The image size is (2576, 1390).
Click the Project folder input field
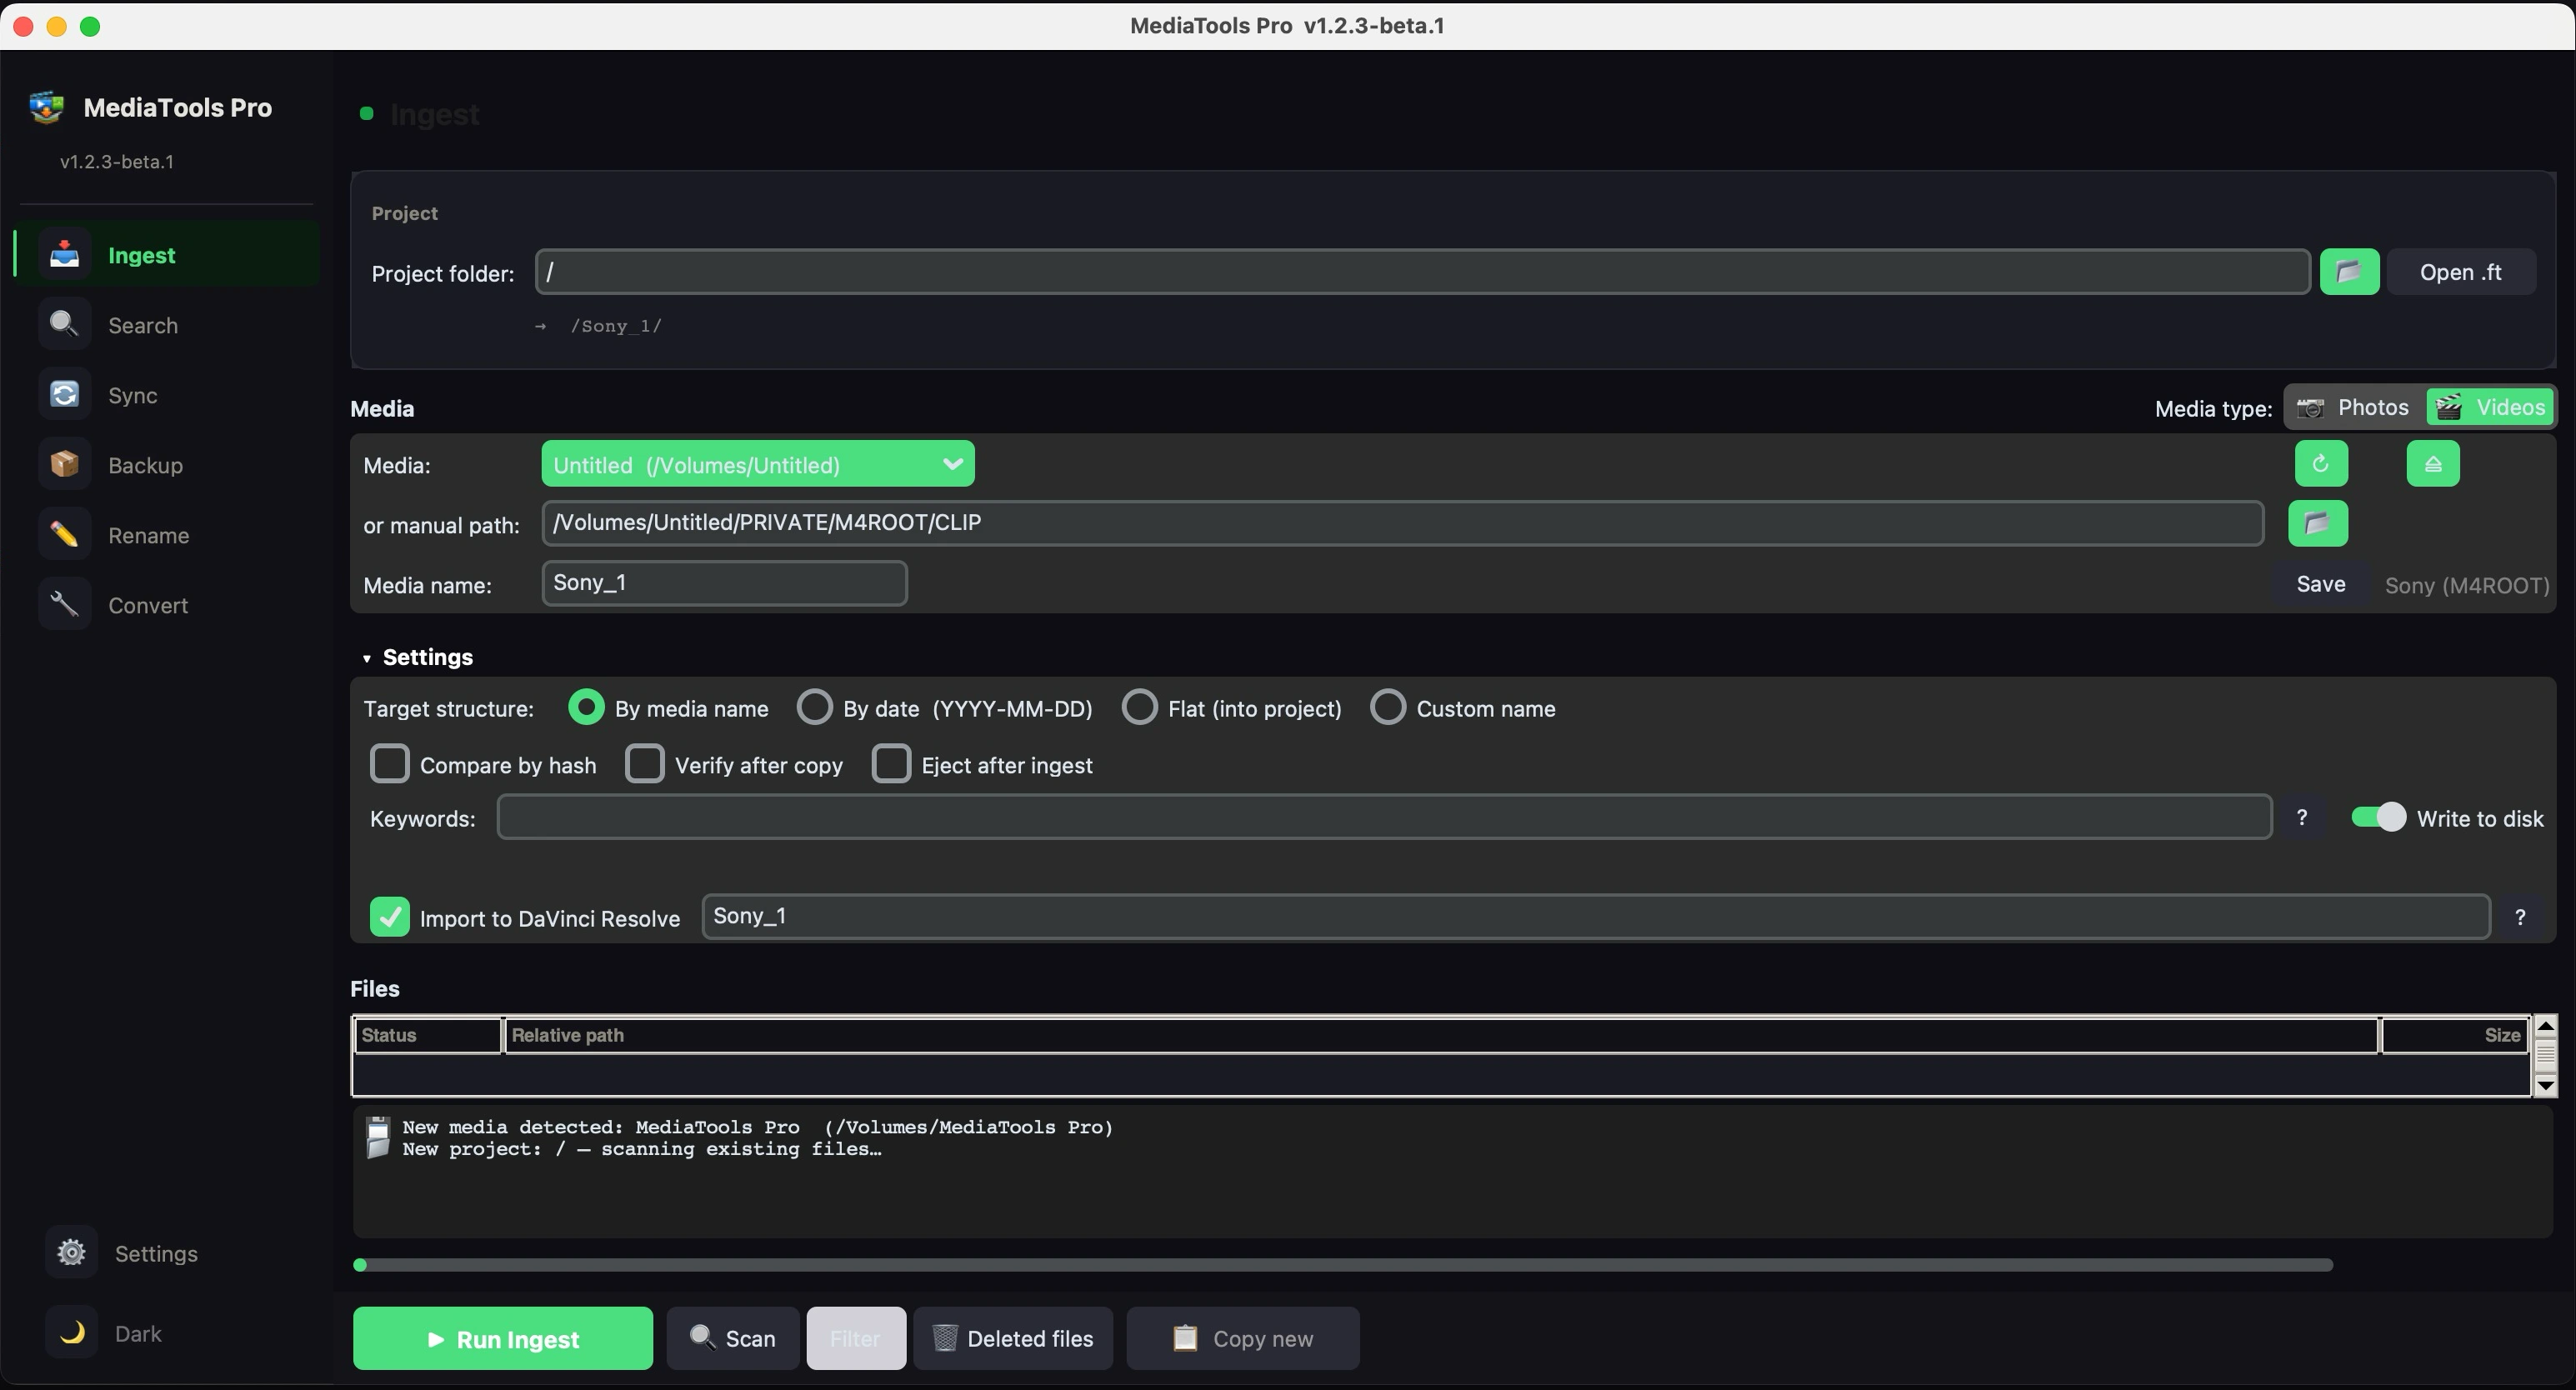[x=1423, y=272]
